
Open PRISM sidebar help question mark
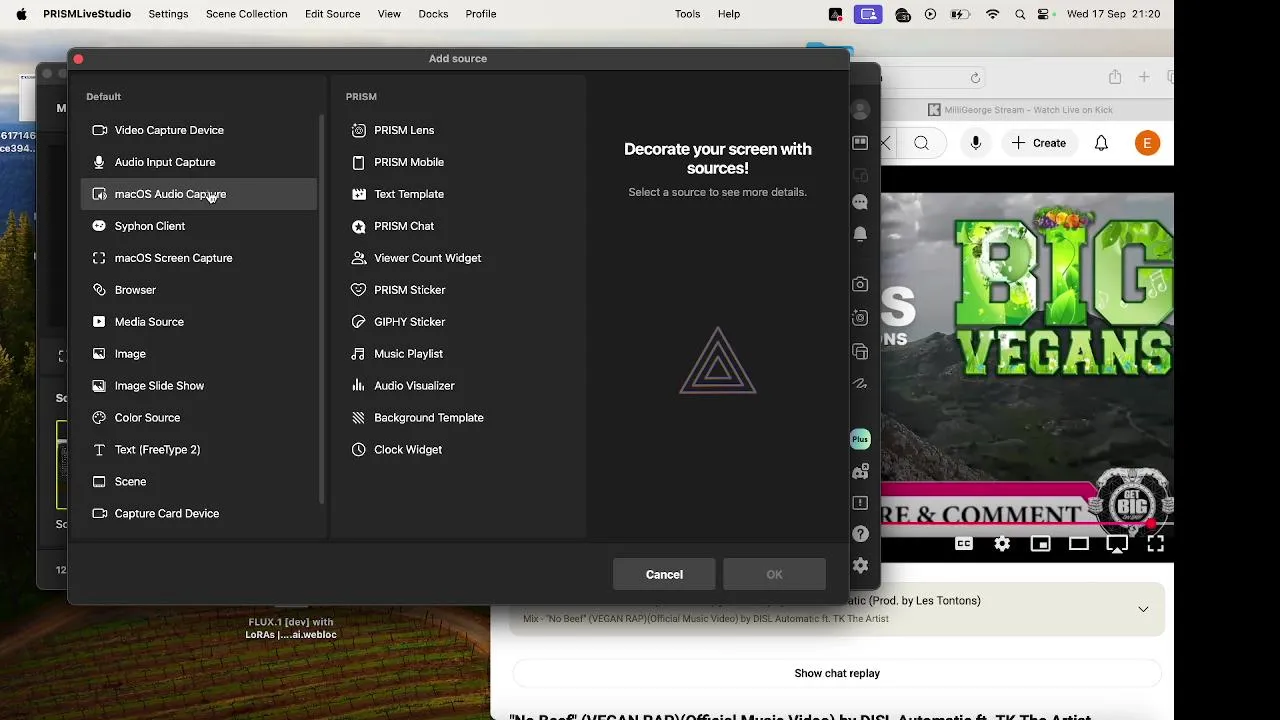[860, 534]
